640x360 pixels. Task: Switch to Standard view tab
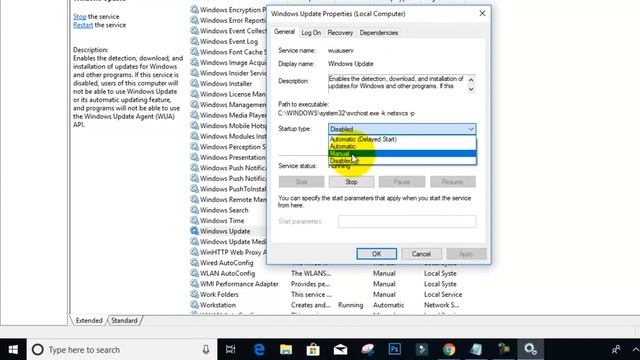coord(124,320)
